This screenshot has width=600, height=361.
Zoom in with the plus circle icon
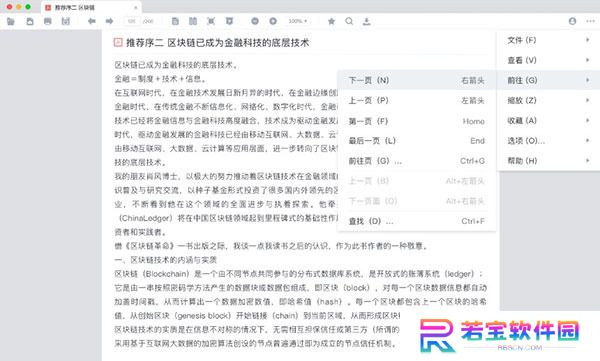[273, 21]
